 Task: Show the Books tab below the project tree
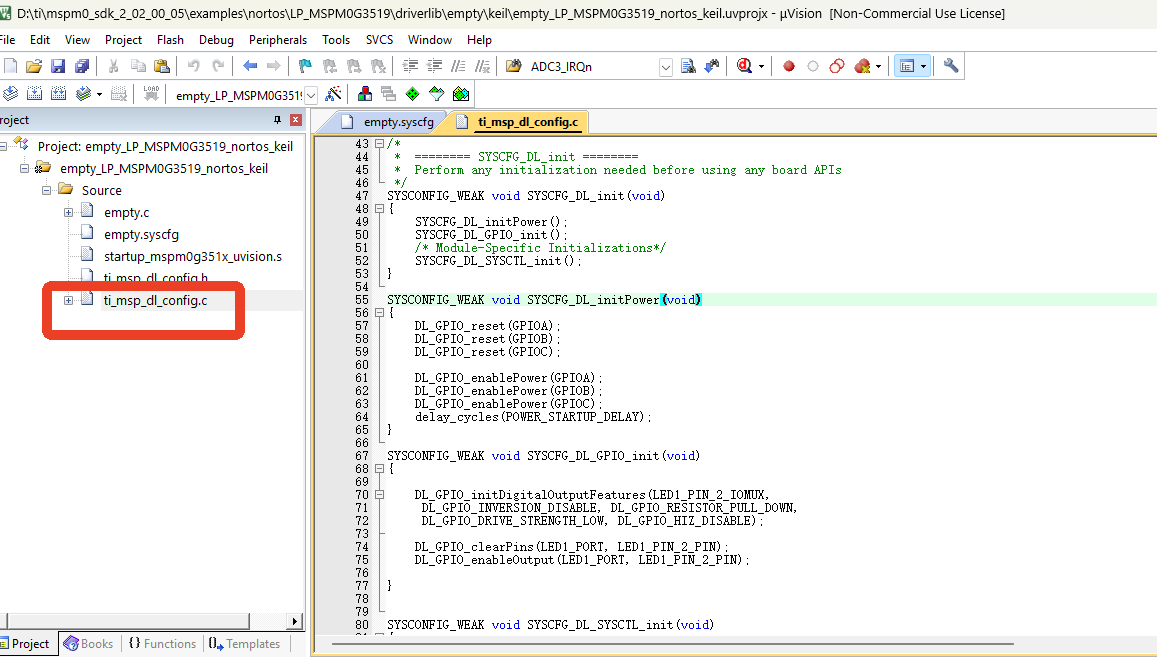click(89, 644)
